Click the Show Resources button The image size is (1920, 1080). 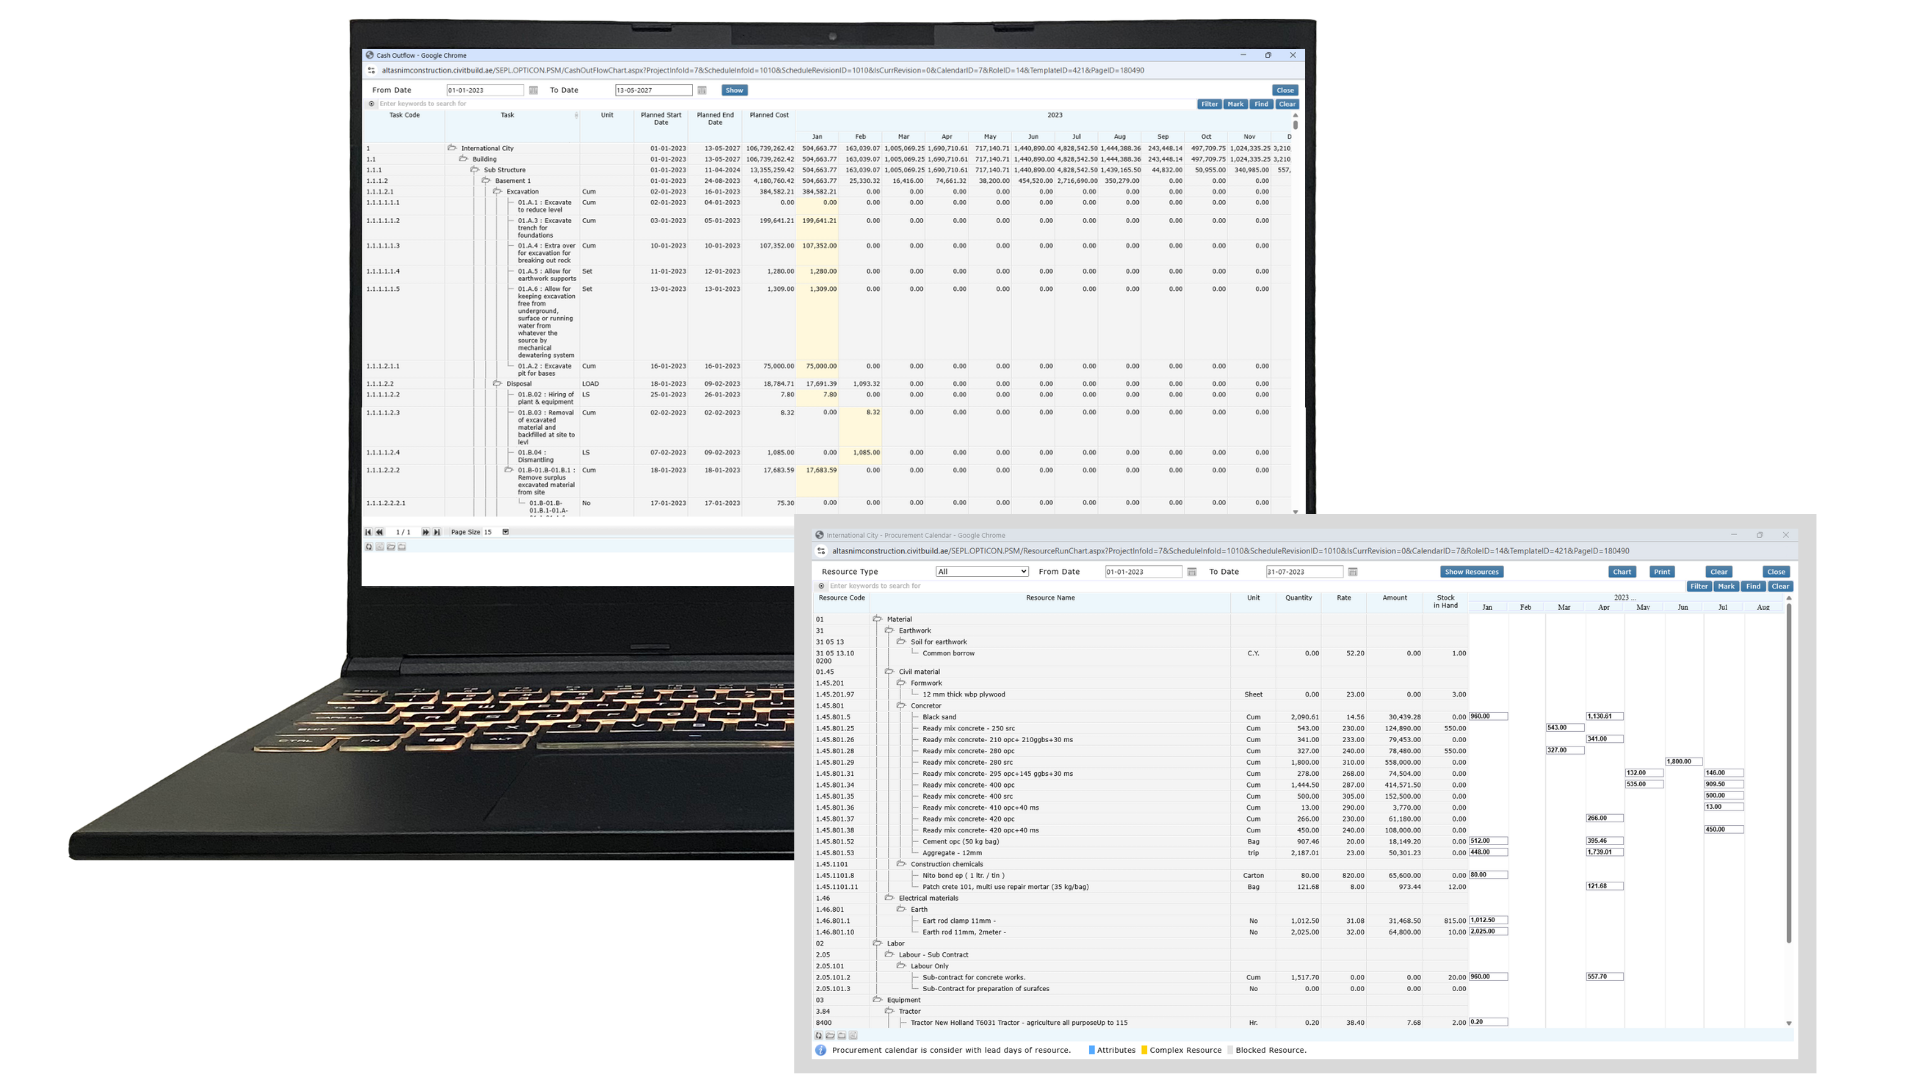coord(1470,571)
